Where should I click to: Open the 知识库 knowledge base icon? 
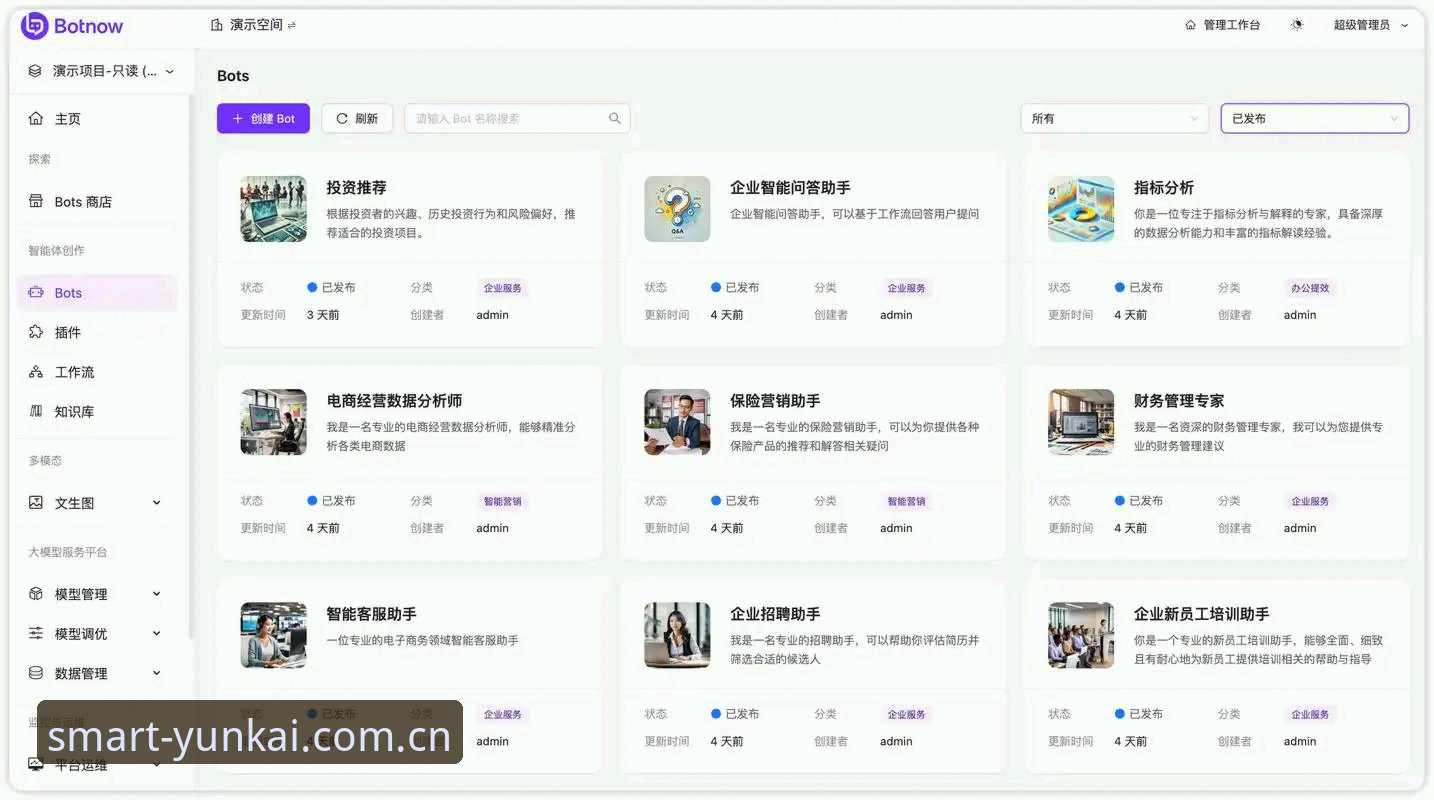36,411
